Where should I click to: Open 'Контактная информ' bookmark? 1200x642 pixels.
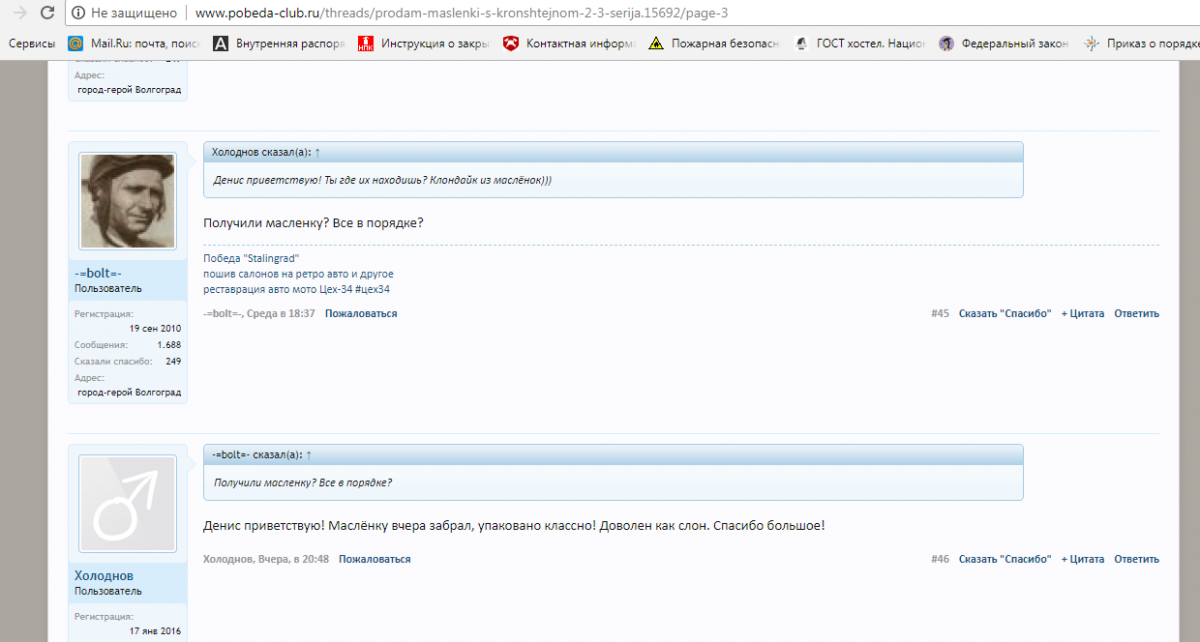[x=568, y=44]
